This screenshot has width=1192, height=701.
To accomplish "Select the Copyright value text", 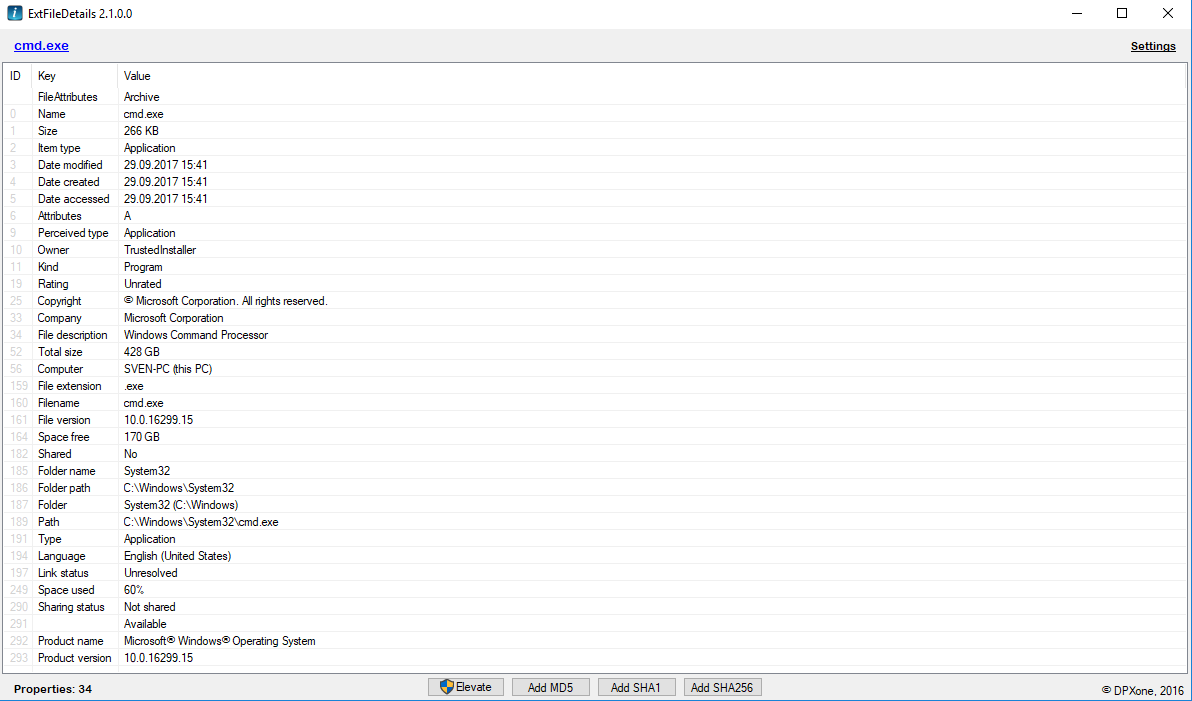I will coord(225,301).
